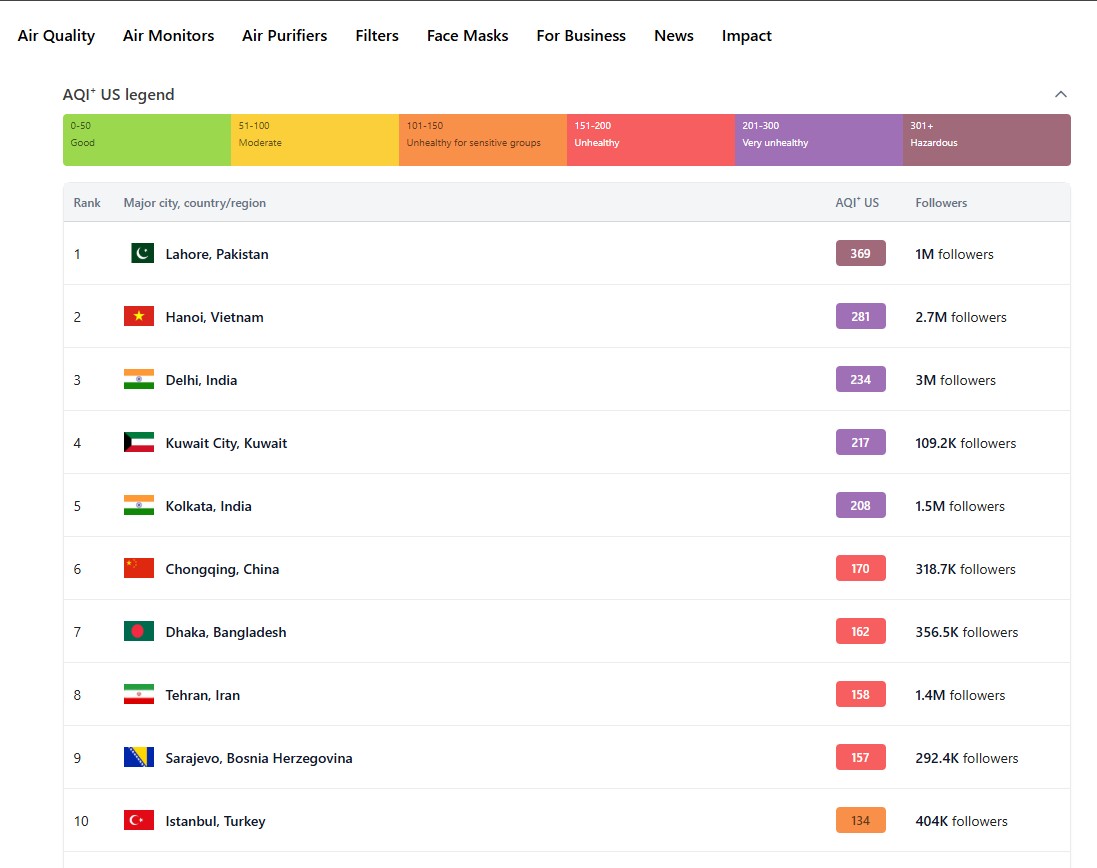Screen dimensions: 1097x868
Task: Click the India flag icon next to Delhi
Action: tap(139, 380)
